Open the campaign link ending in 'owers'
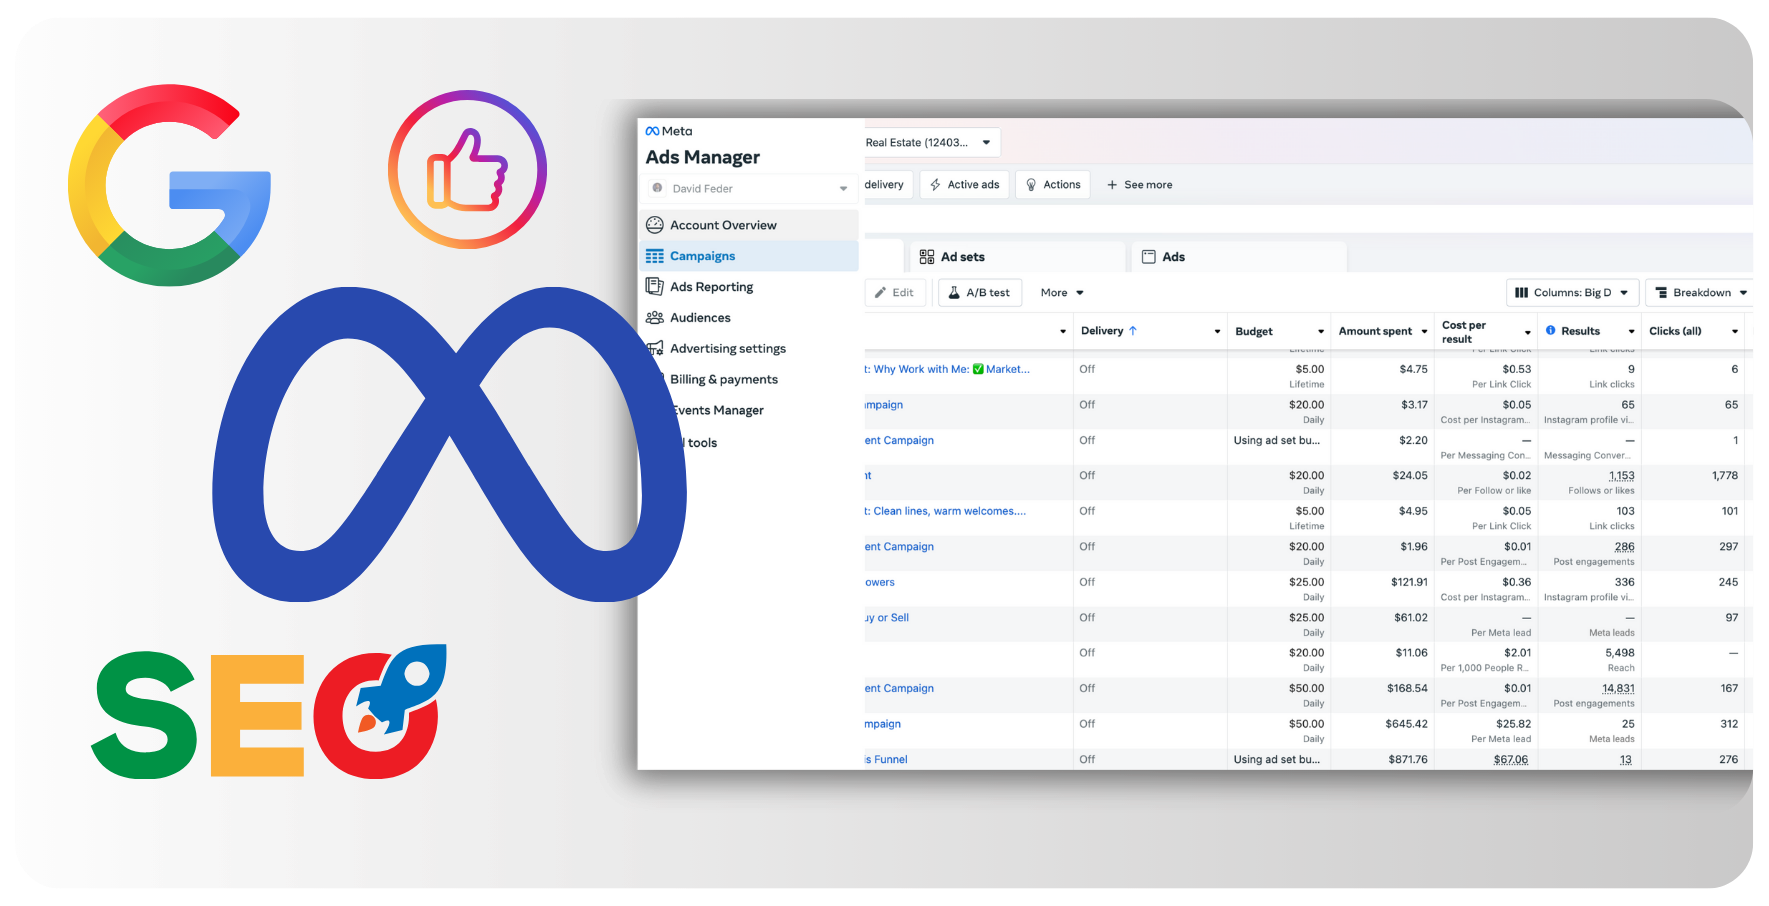Image resolution: width=1769 pixels, height=906 pixels. click(880, 582)
